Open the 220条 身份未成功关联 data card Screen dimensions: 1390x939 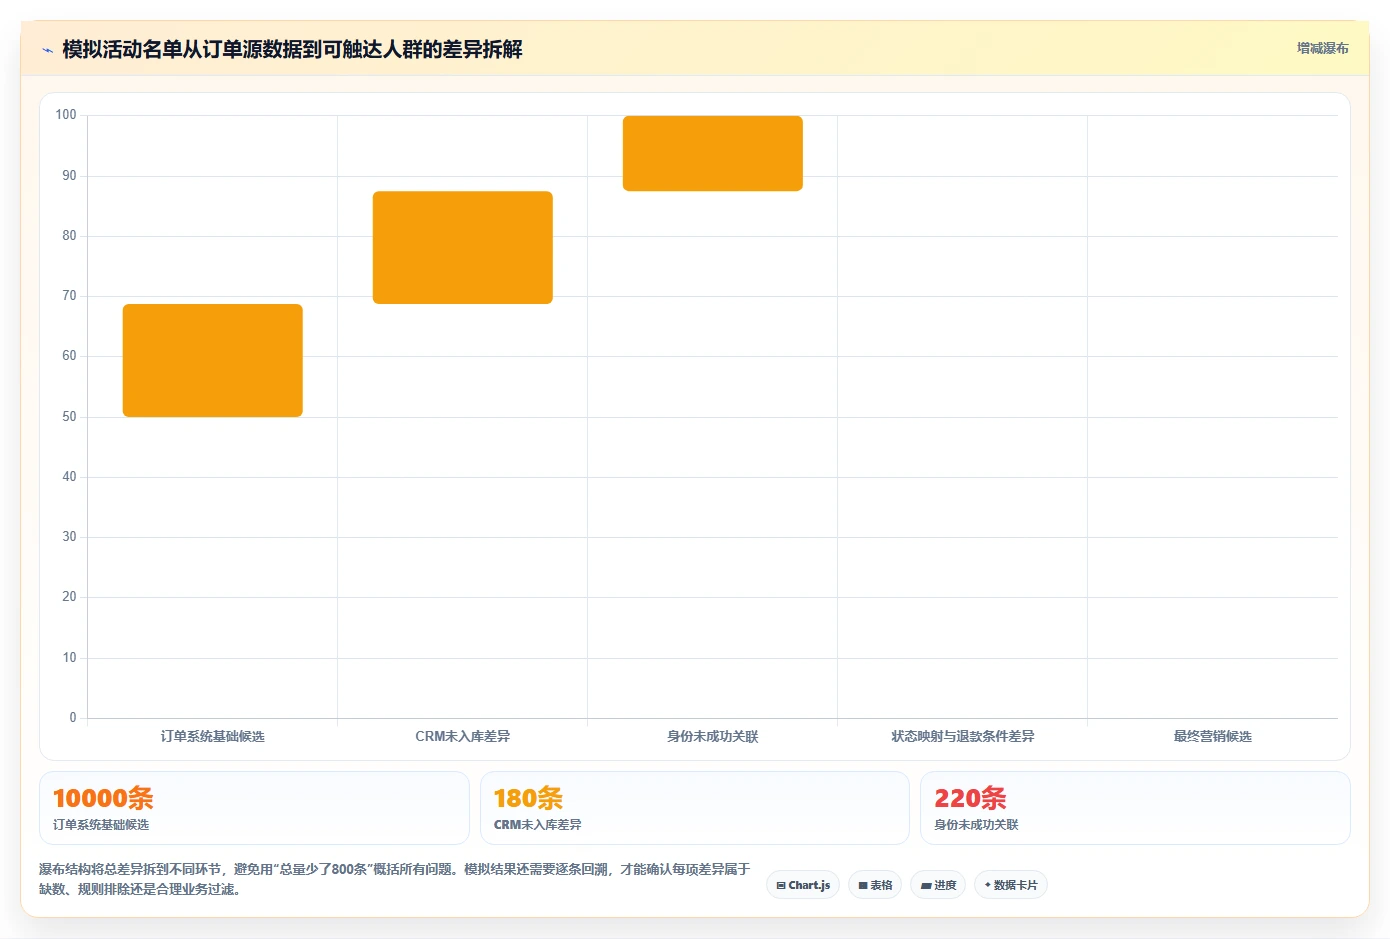coord(1135,808)
